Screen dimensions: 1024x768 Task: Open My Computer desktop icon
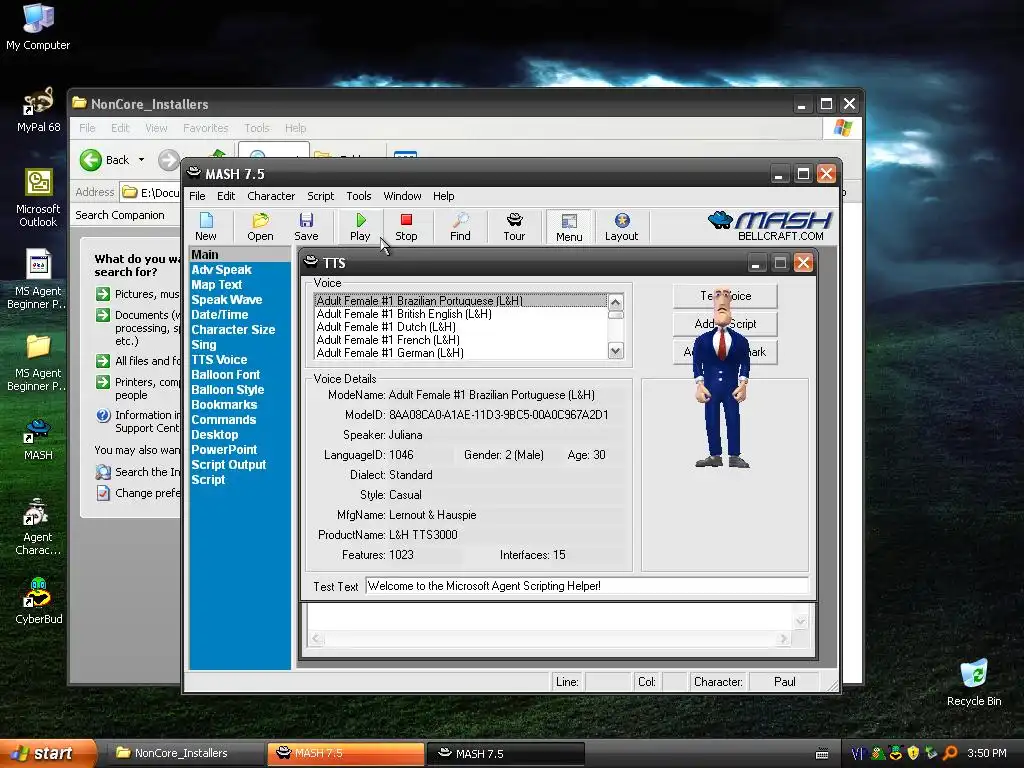(x=38, y=26)
